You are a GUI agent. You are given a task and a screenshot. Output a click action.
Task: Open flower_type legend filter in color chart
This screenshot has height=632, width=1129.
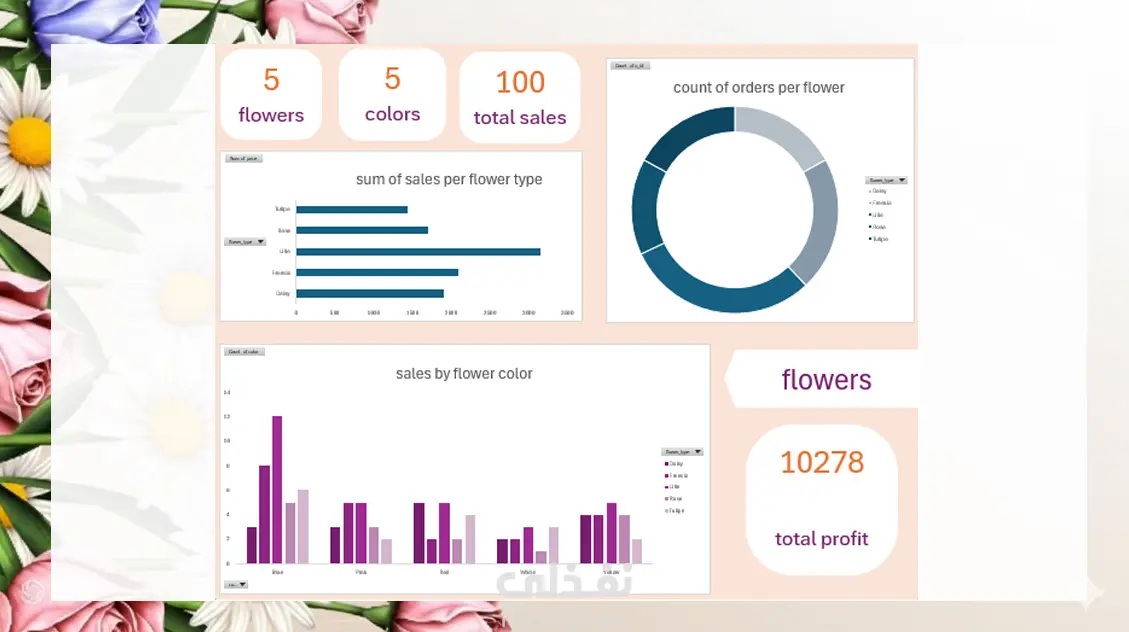tap(682, 452)
